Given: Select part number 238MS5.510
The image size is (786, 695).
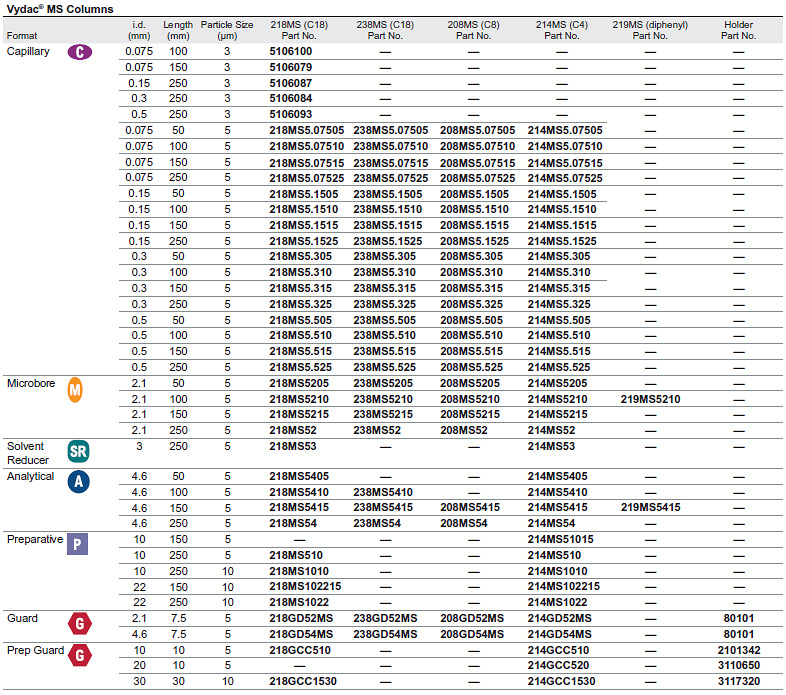Looking at the screenshot, I should pyautogui.click(x=384, y=335).
